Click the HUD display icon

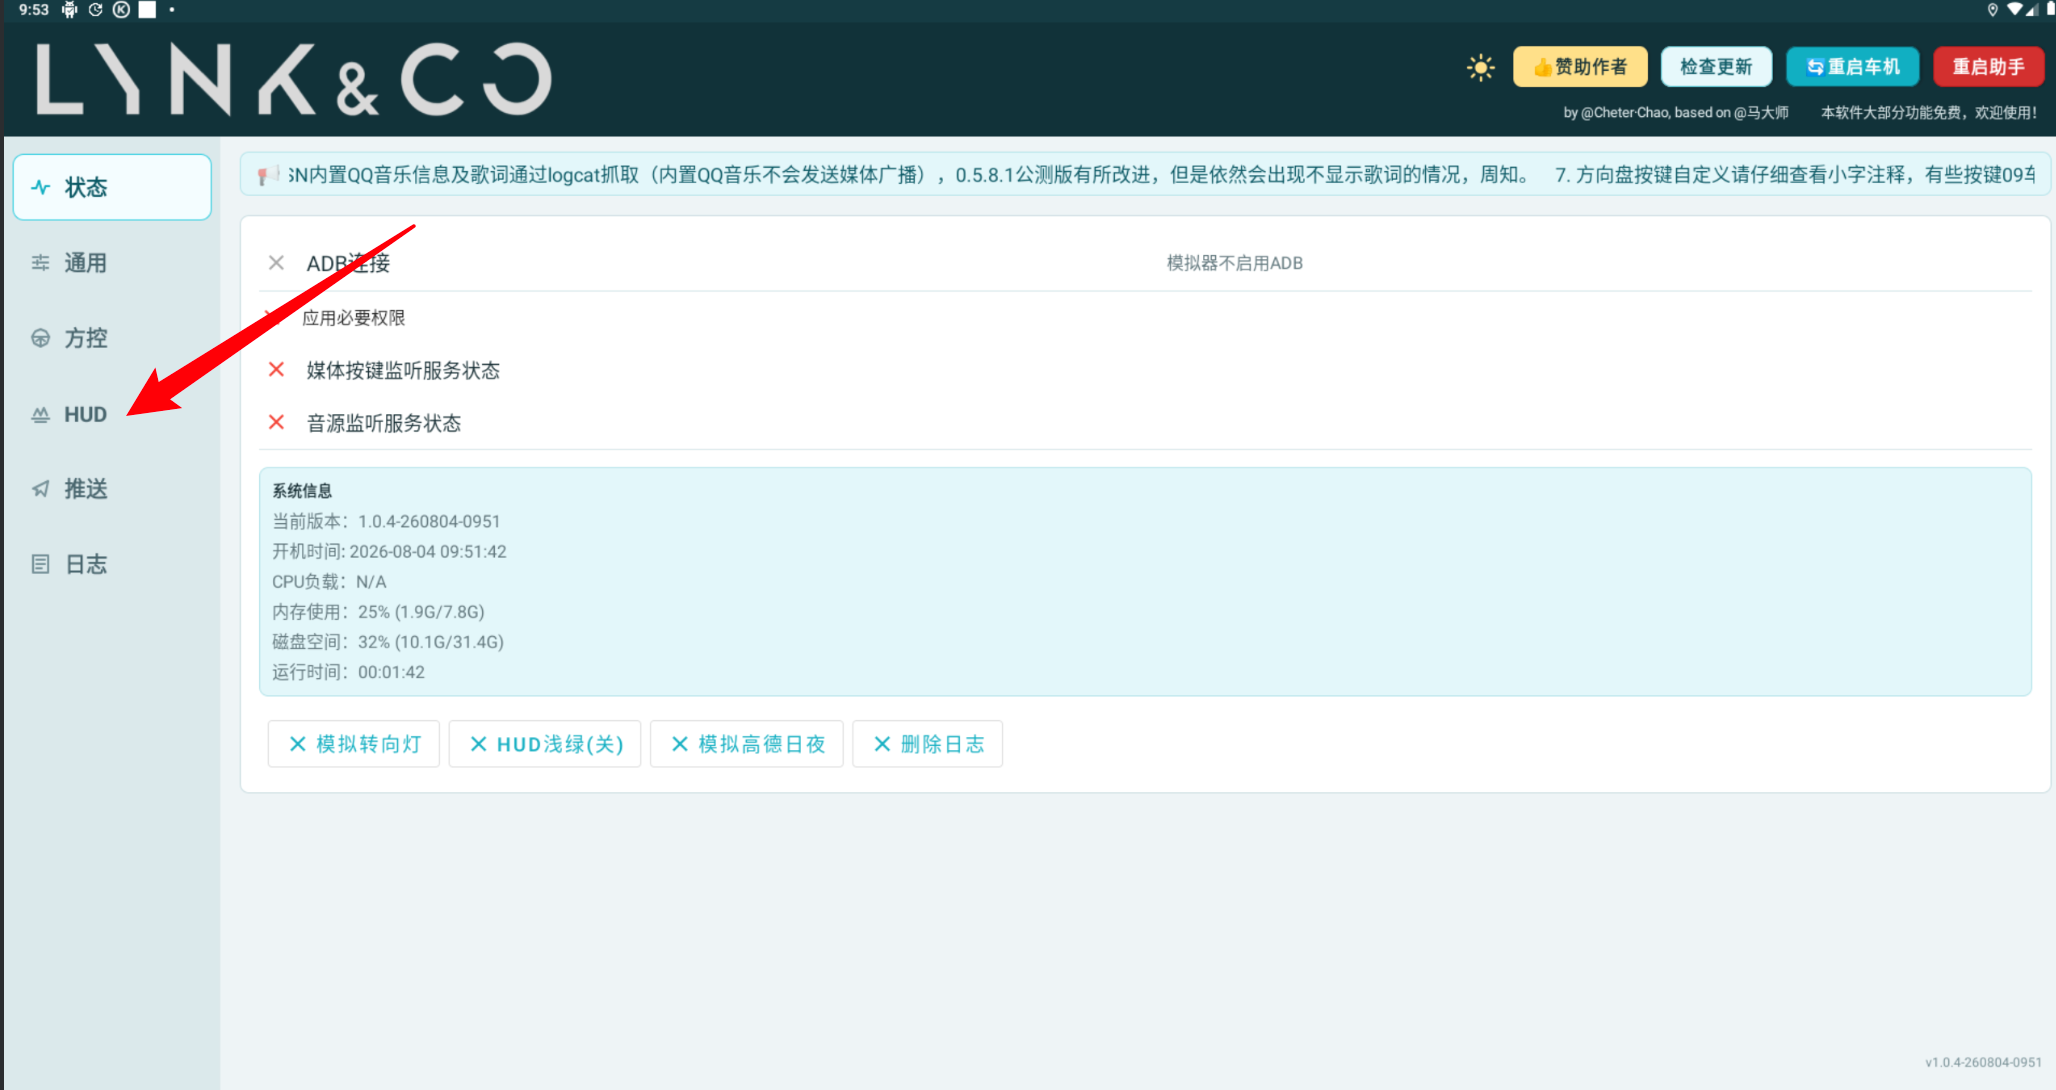(40, 414)
